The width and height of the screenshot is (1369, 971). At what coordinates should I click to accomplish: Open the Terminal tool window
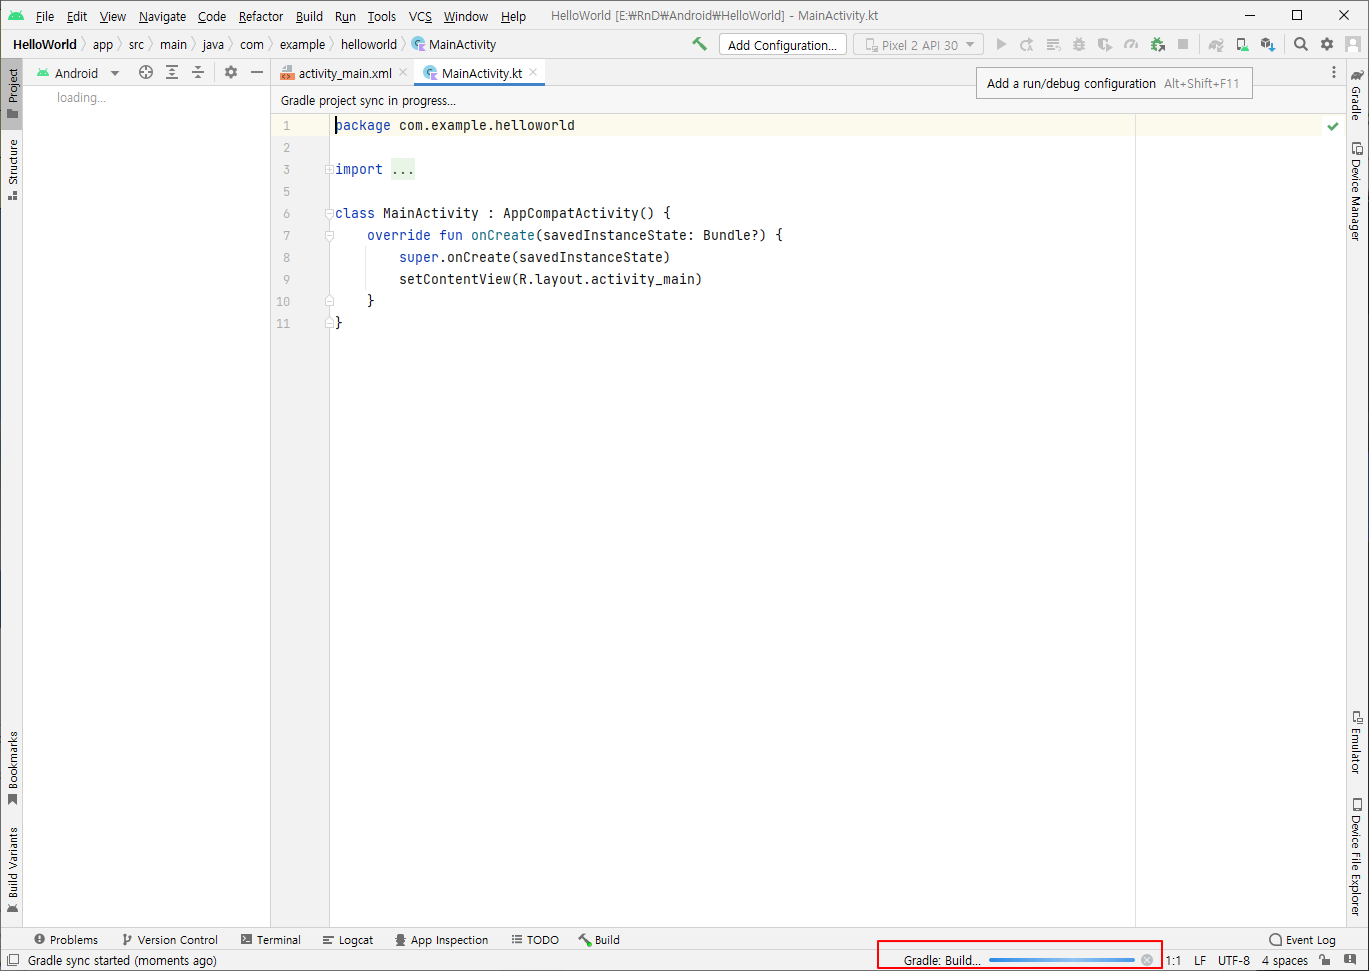coord(271,940)
